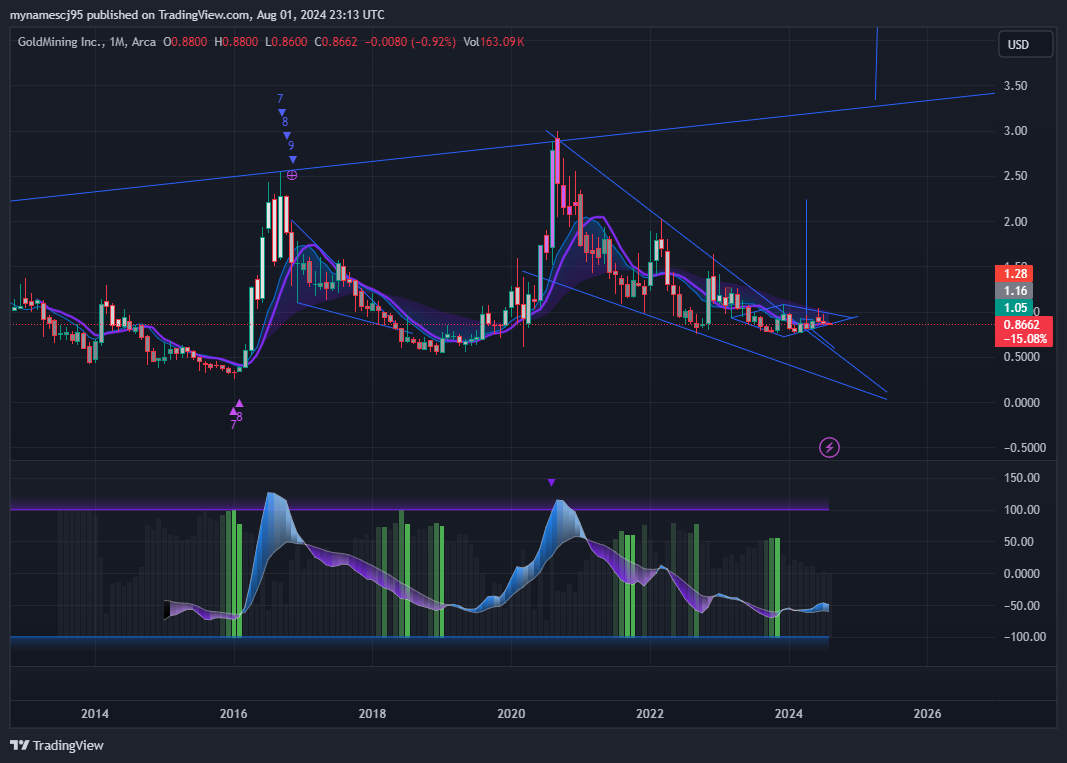
Task: Click the blue 7 count label above the 2016 peak
Action: 280,99
